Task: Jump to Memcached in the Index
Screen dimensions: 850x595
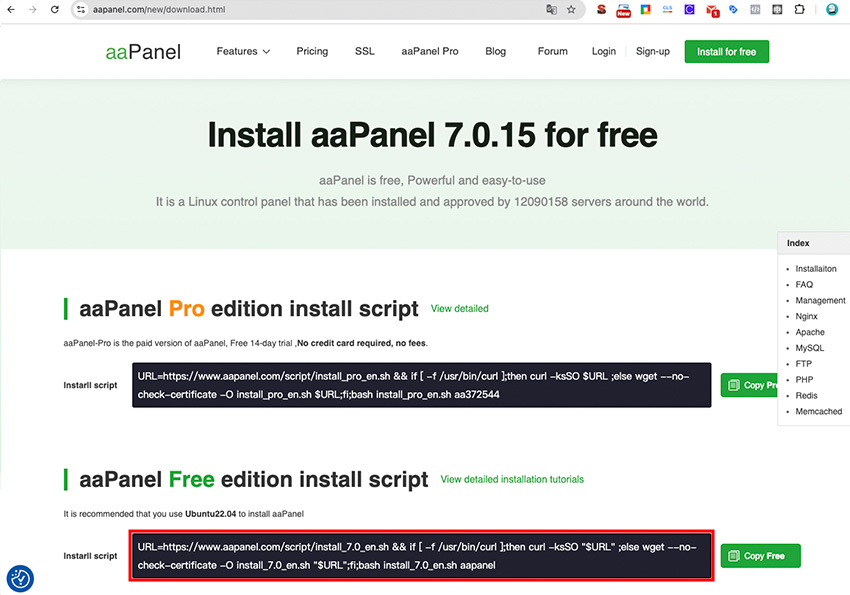Action: pos(819,411)
